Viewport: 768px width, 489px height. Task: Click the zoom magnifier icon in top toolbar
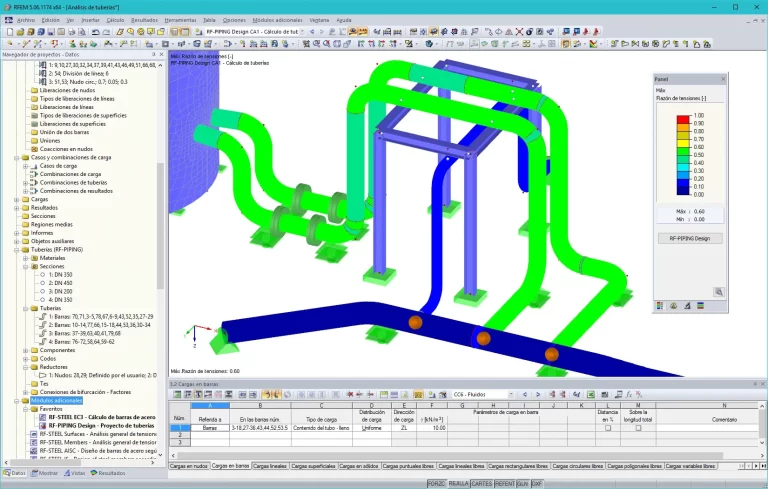coord(130,32)
